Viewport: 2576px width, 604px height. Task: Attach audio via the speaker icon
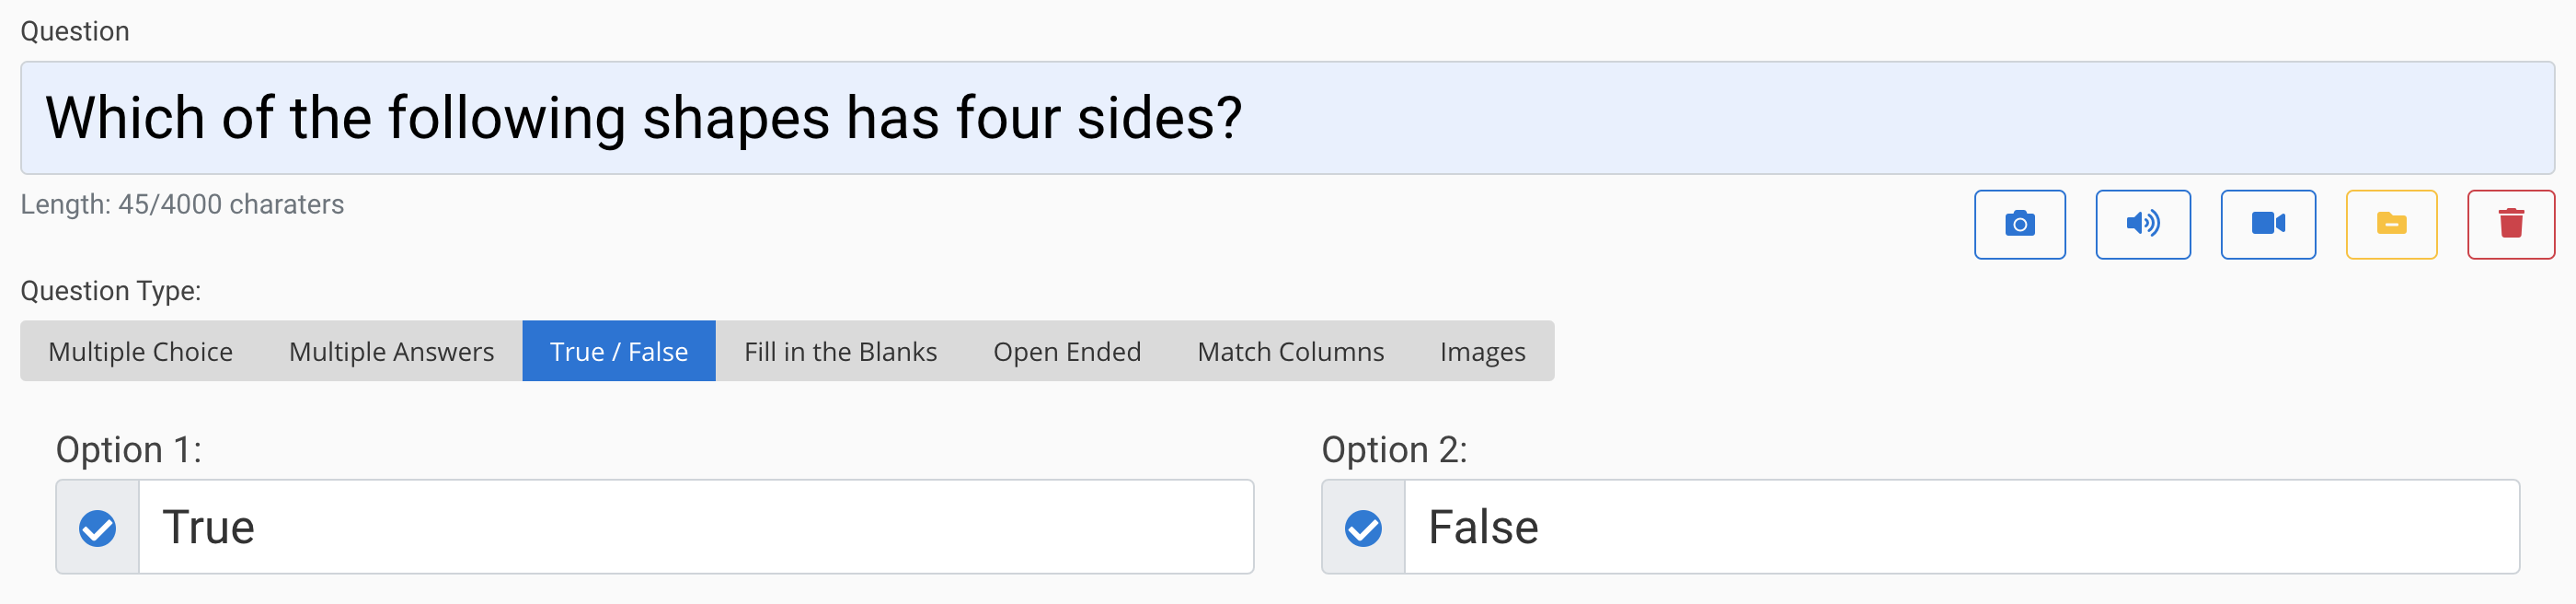point(2143,224)
